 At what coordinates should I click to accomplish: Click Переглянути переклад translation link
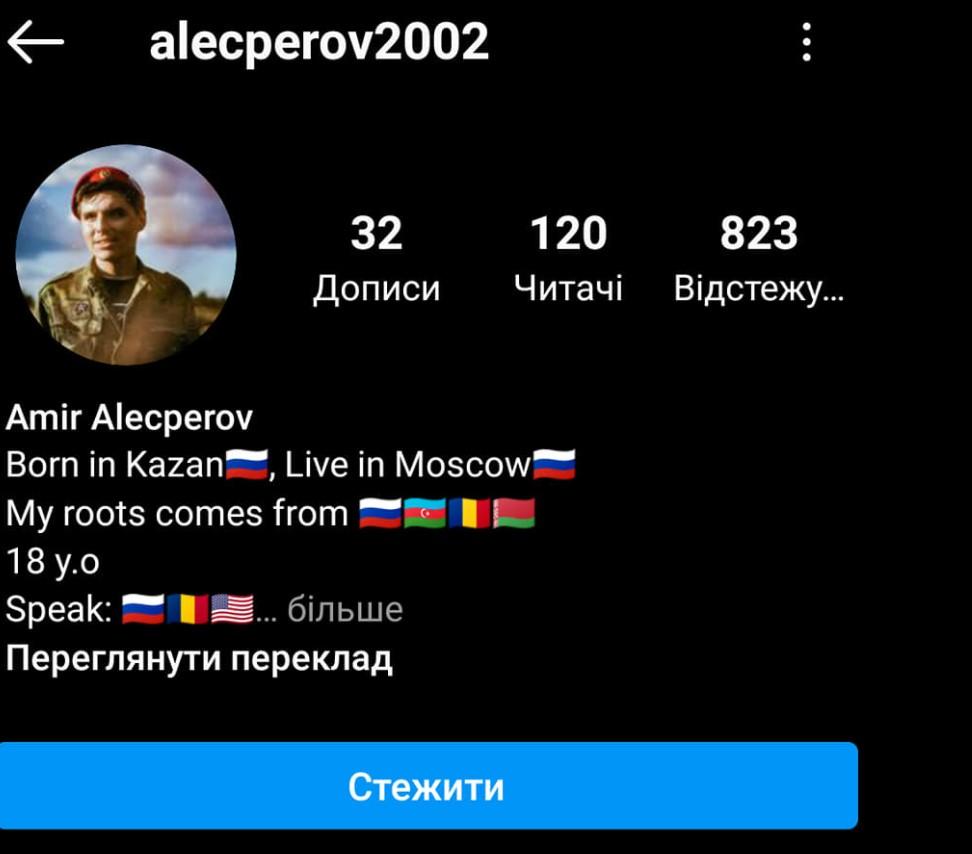[x=199, y=658]
